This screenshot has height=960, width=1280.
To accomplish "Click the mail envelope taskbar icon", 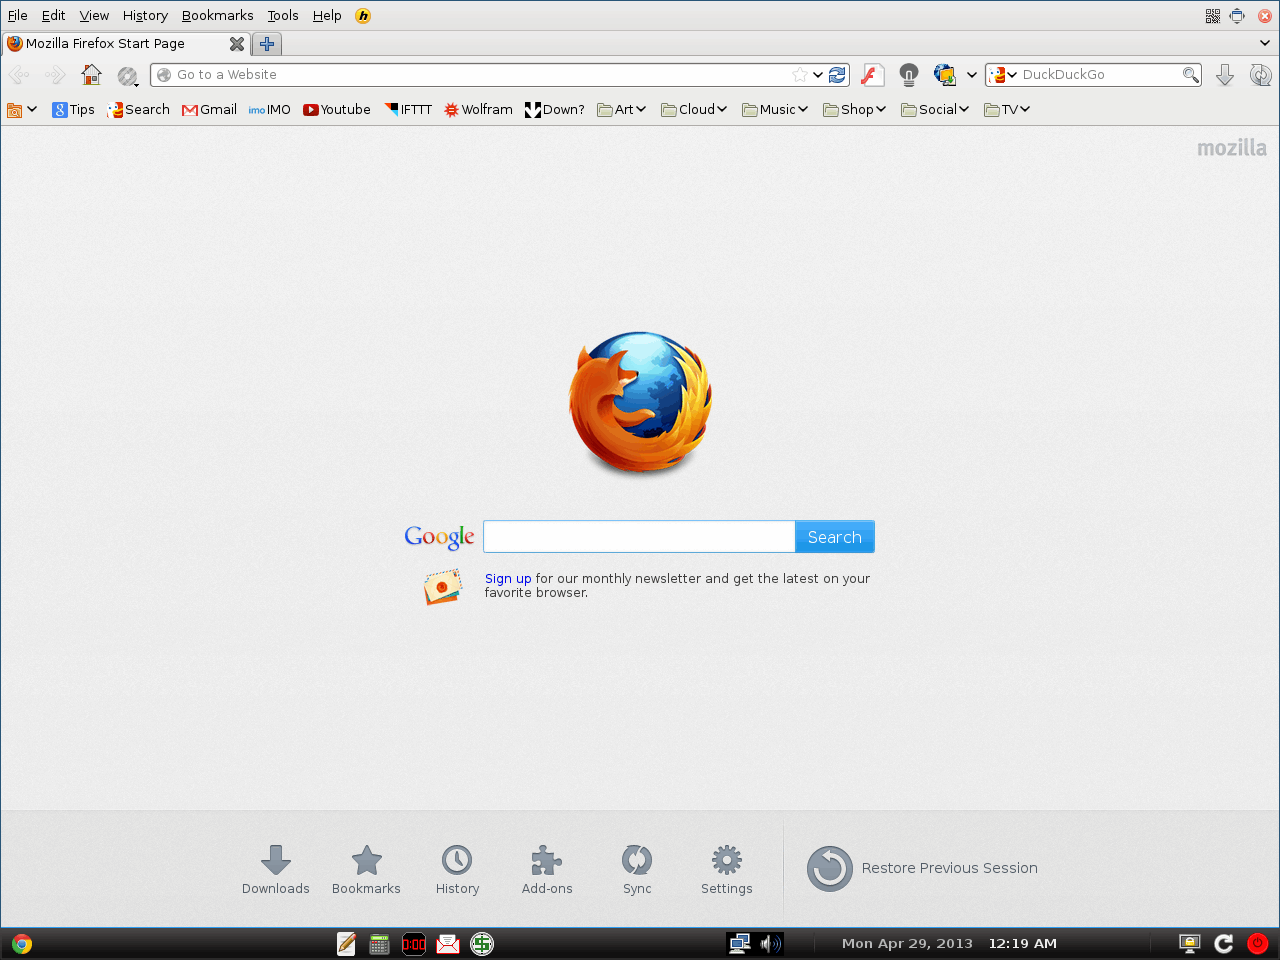I will [448, 943].
